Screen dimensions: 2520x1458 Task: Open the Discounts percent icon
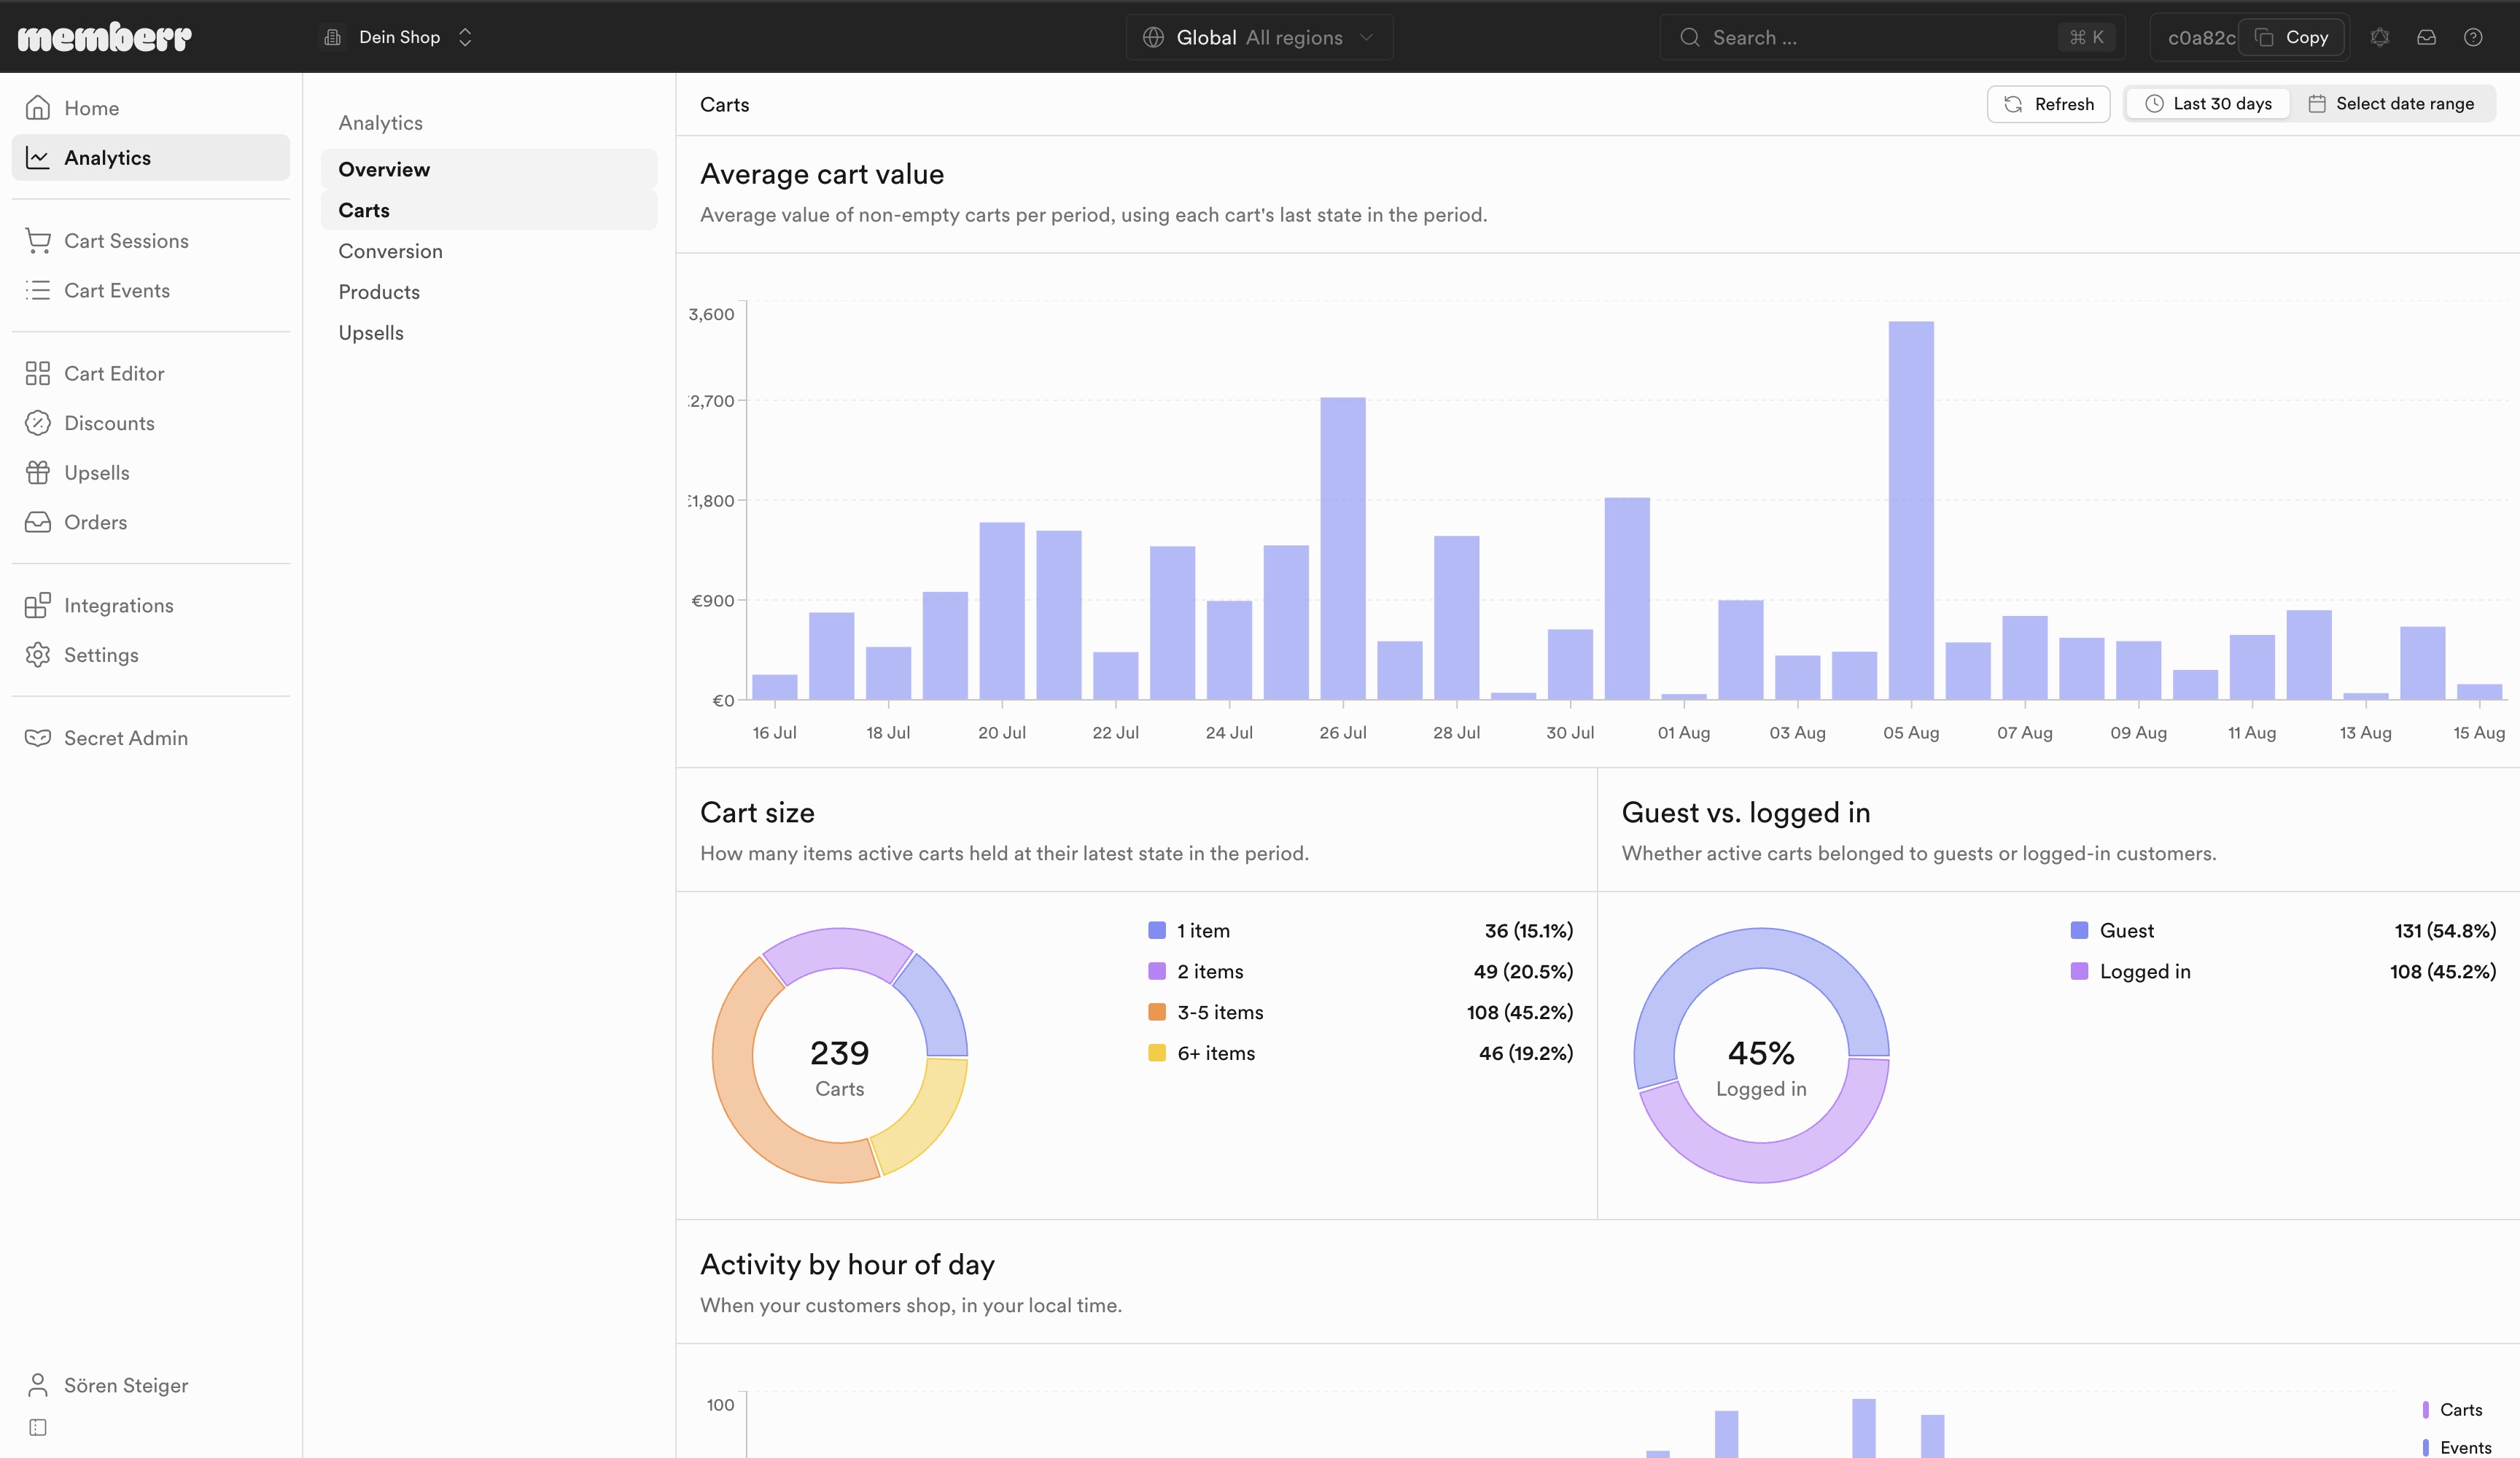38,423
